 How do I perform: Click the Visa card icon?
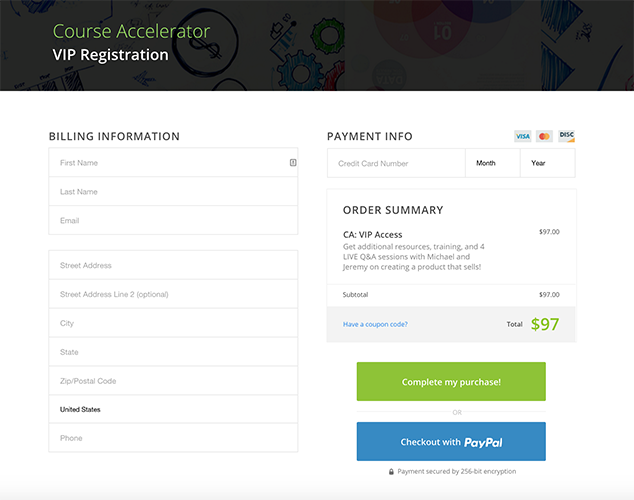tap(523, 136)
